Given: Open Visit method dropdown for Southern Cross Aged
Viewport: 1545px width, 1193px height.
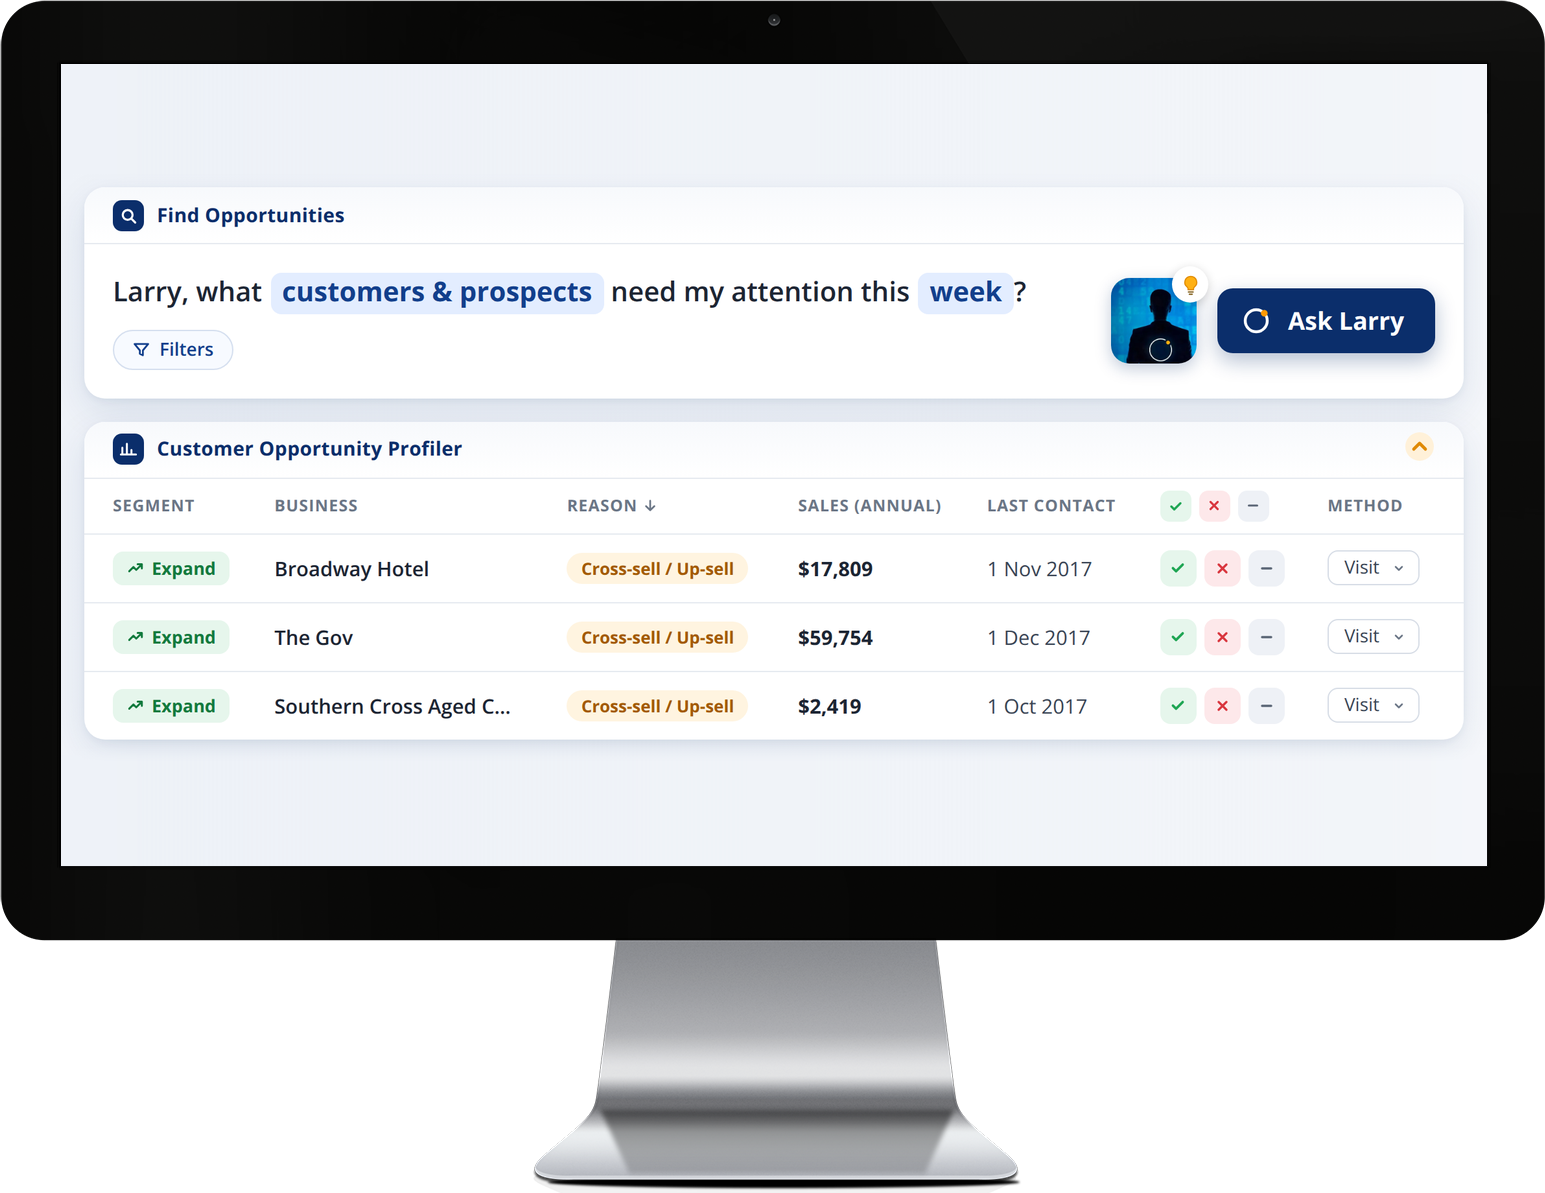Looking at the screenshot, I should pyautogui.click(x=1373, y=705).
